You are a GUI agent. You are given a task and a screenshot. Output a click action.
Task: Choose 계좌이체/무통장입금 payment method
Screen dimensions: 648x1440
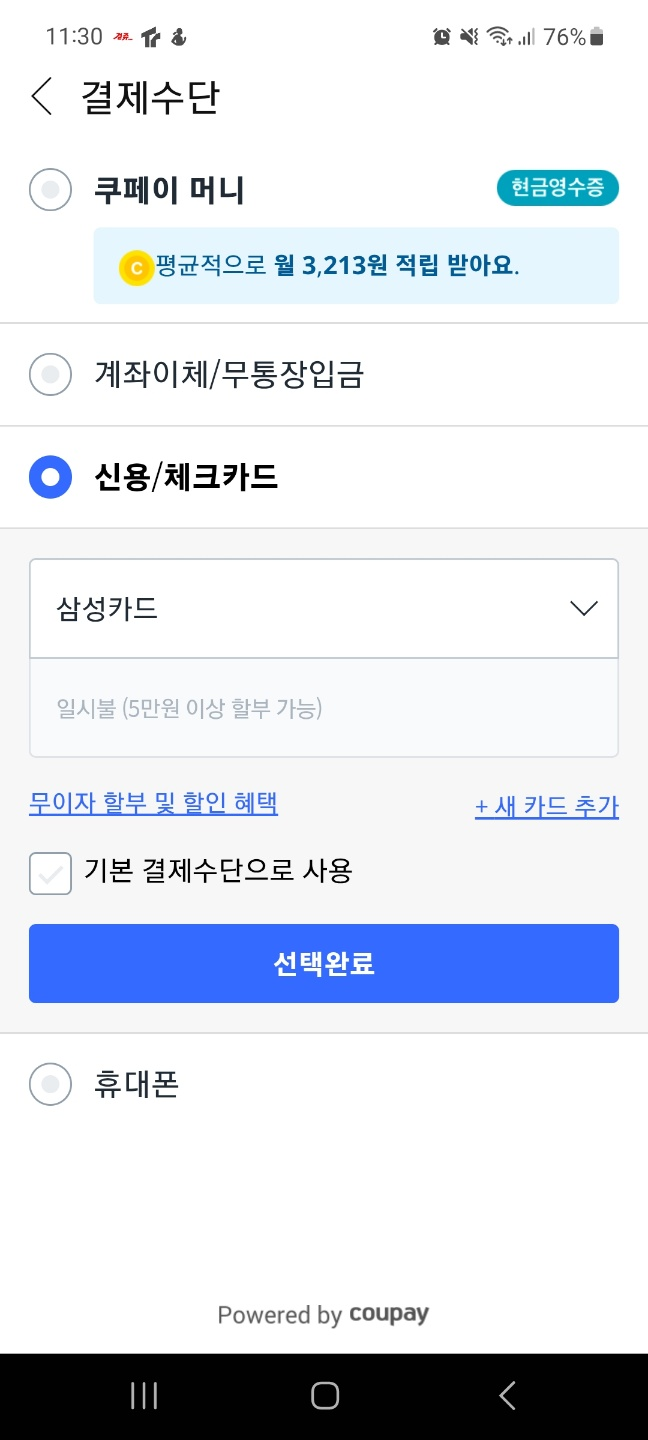click(50, 373)
